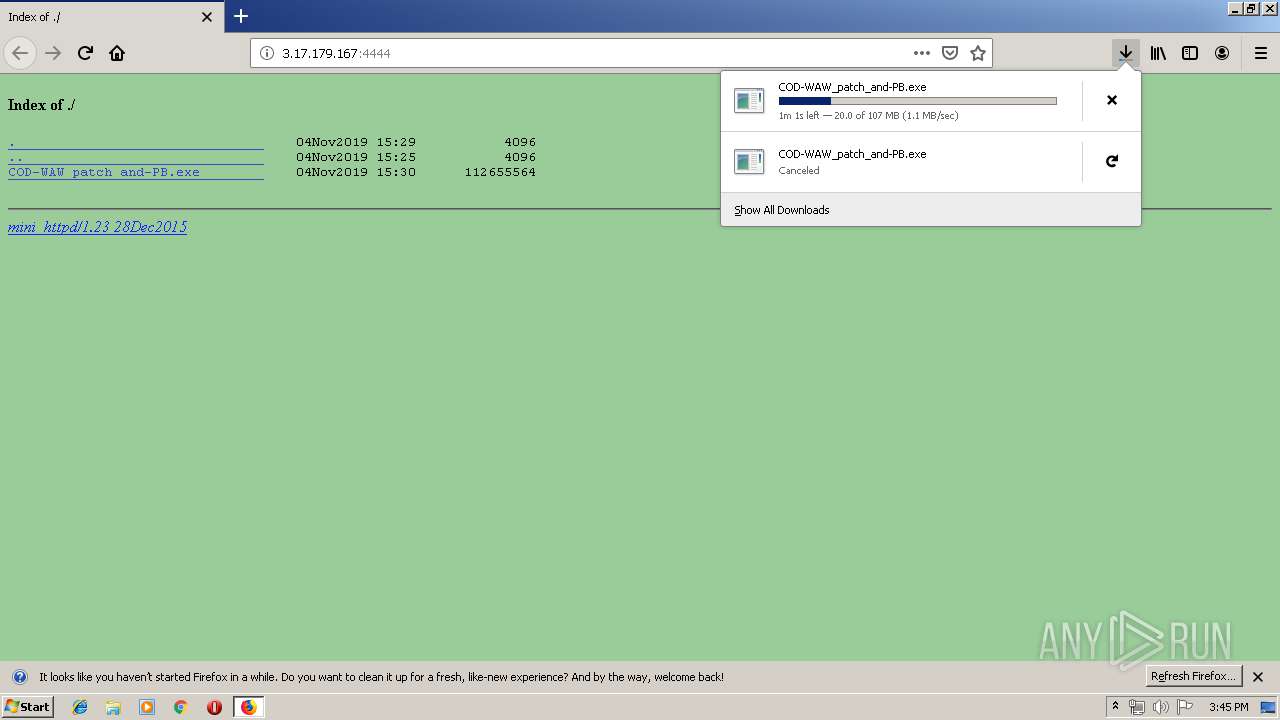
Task: Click the forward navigation arrow
Action: (53, 53)
